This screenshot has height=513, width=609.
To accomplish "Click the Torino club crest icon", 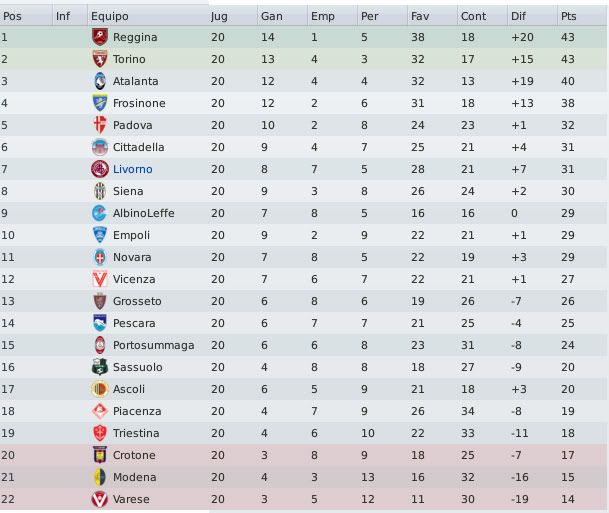I will 100,59.
